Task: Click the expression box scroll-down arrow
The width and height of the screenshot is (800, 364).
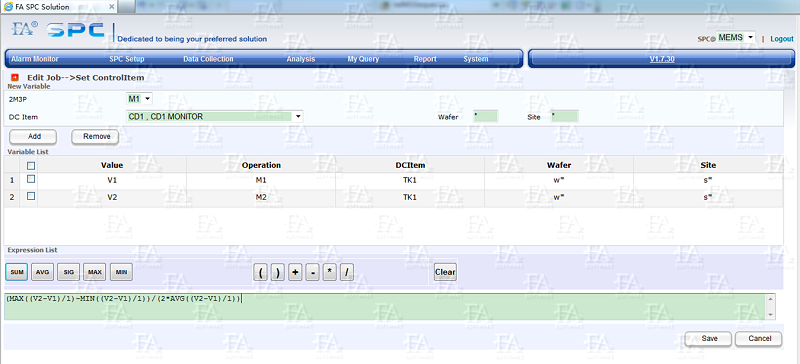Action: click(x=771, y=315)
